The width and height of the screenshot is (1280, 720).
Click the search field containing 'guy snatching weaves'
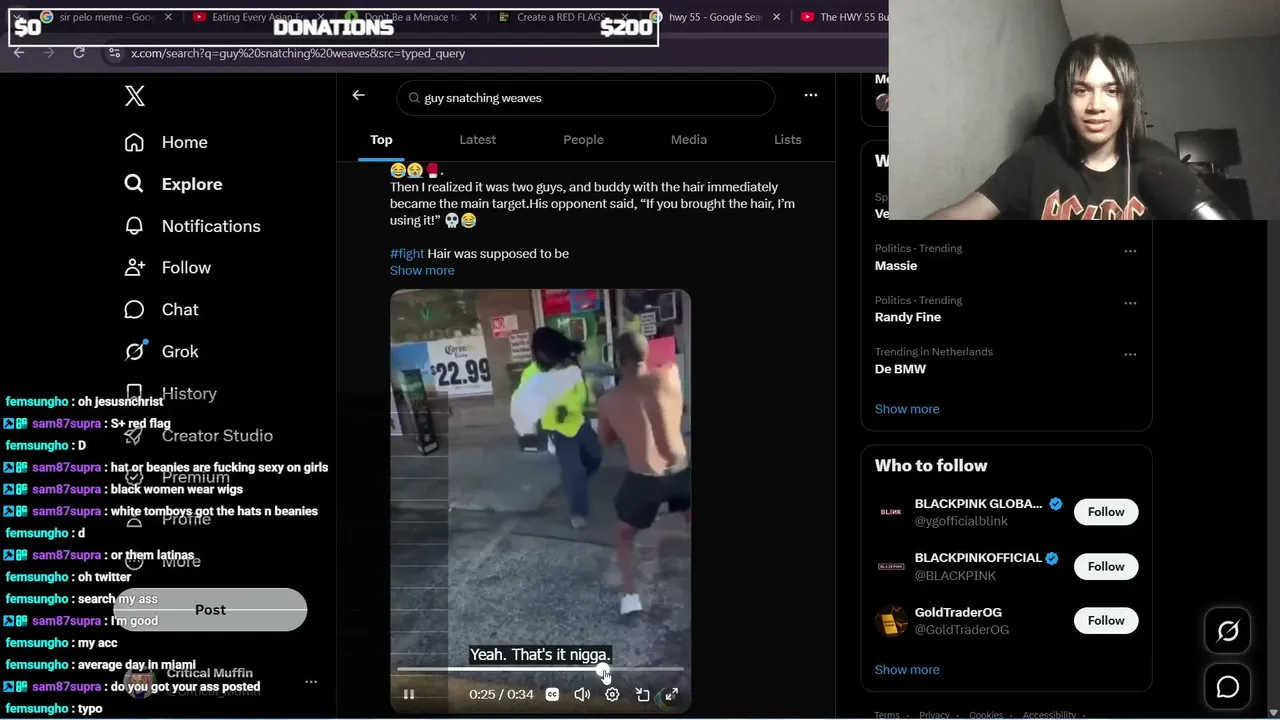click(x=586, y=98)
